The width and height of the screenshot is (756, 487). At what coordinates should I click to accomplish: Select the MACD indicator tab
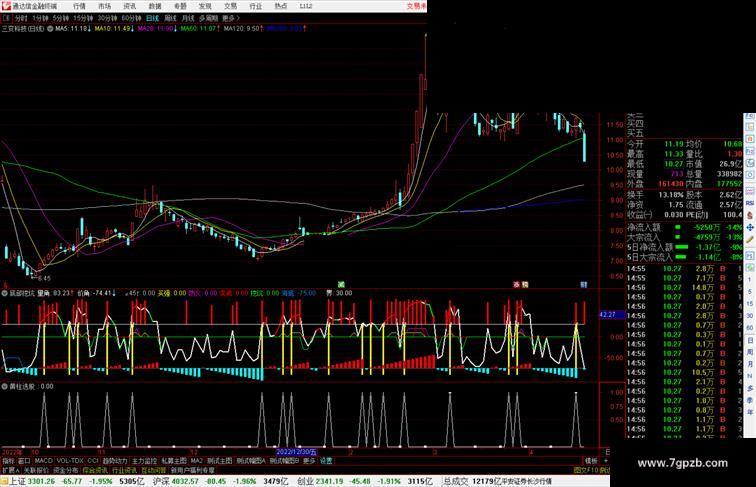pos(43,460)
